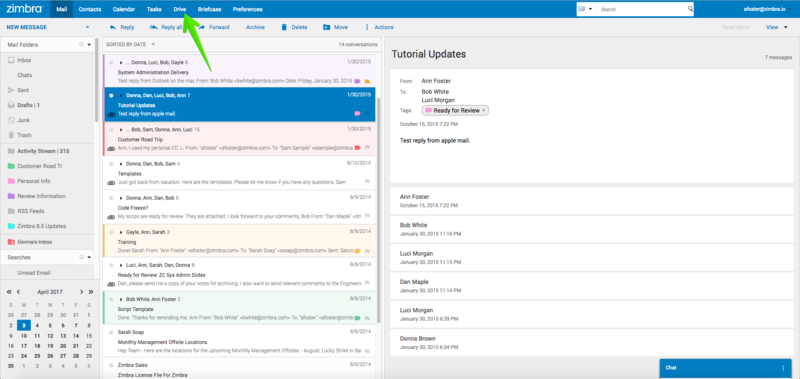The width and height of the screenshot is (800, 379).
Task: Toggle flag on Templates conversation
Action: 367,182
